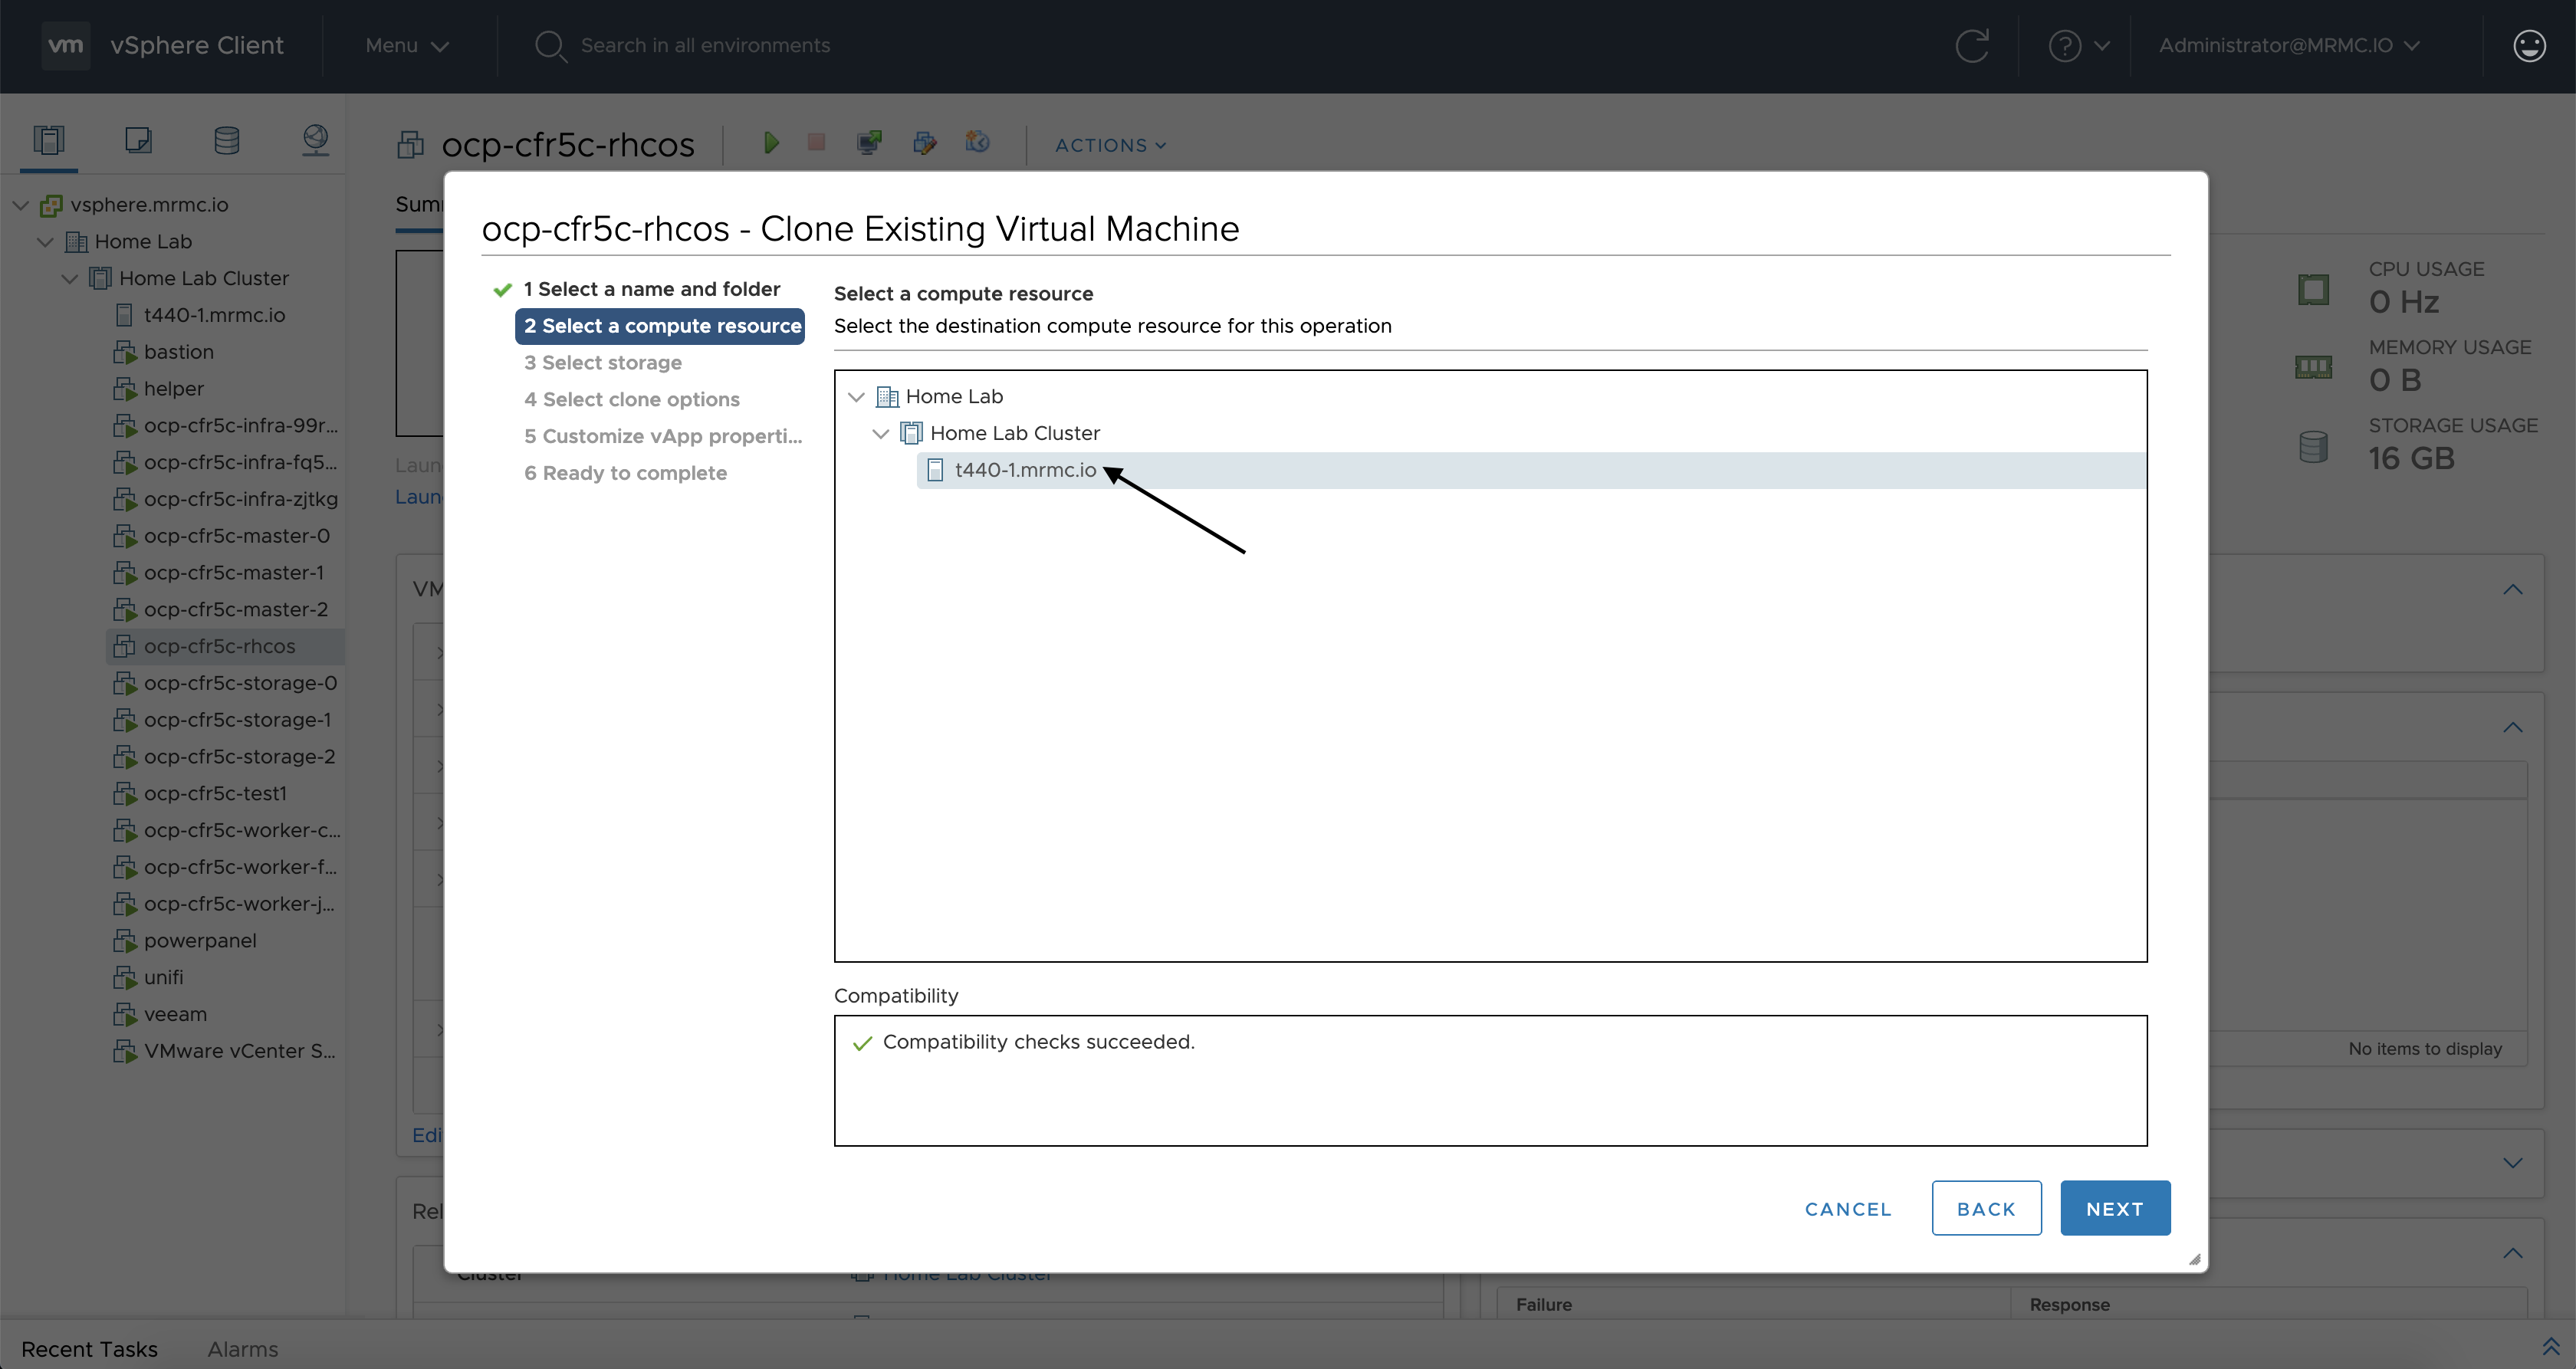Open the Menu dropdown
2576x1369 pixels.
[406, 46]
